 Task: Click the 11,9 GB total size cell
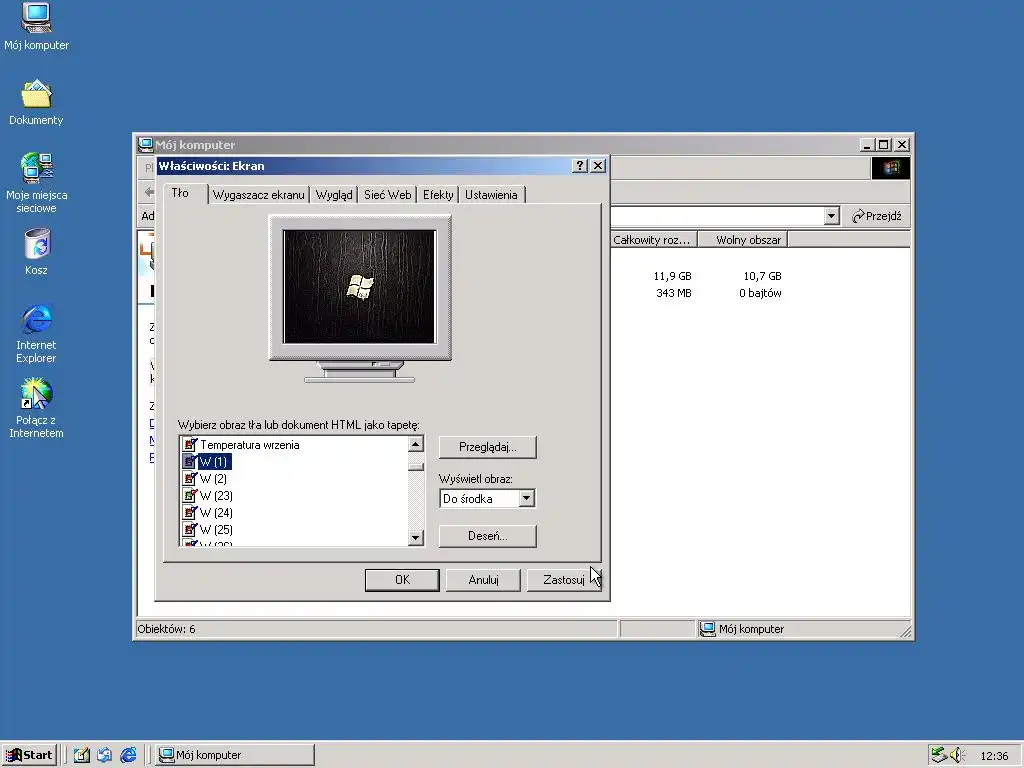672,276
